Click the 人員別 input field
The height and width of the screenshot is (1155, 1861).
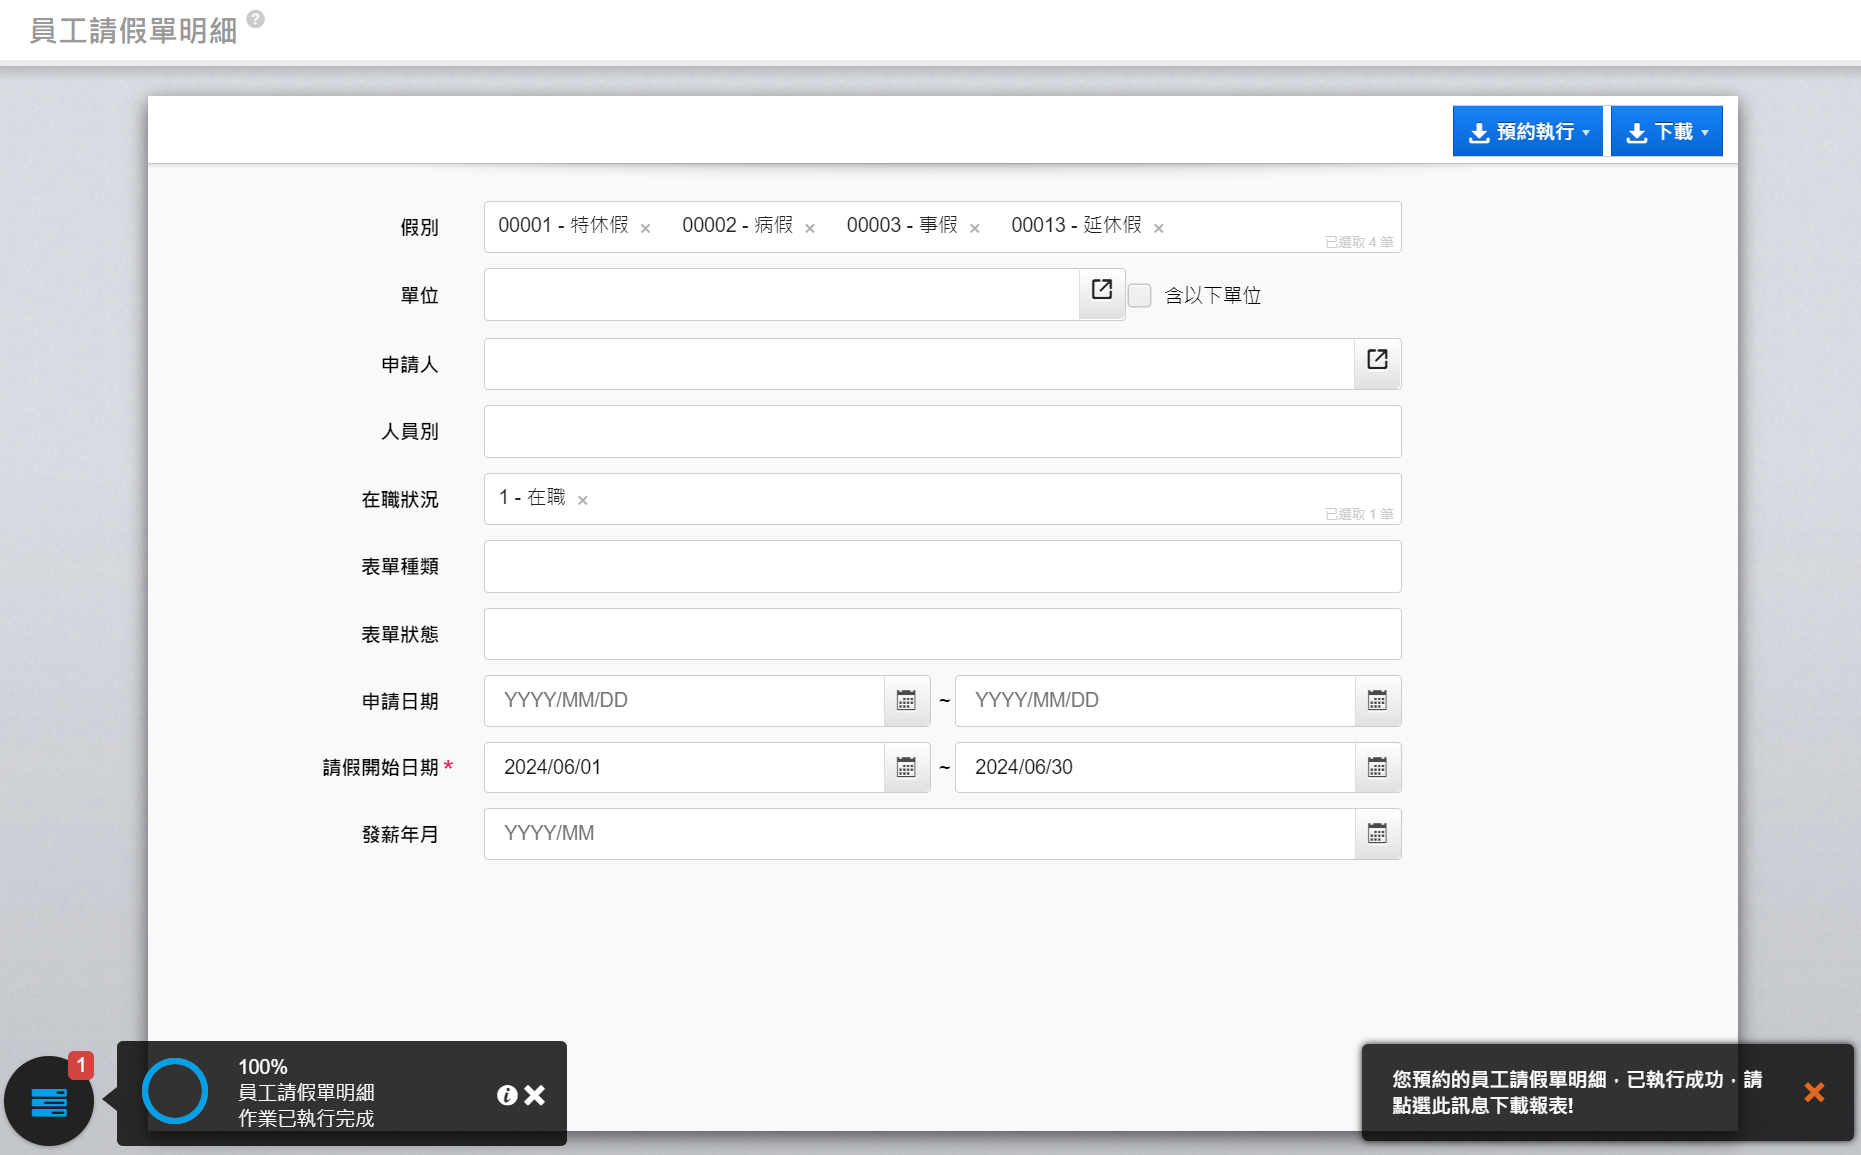tap(942, 432)
